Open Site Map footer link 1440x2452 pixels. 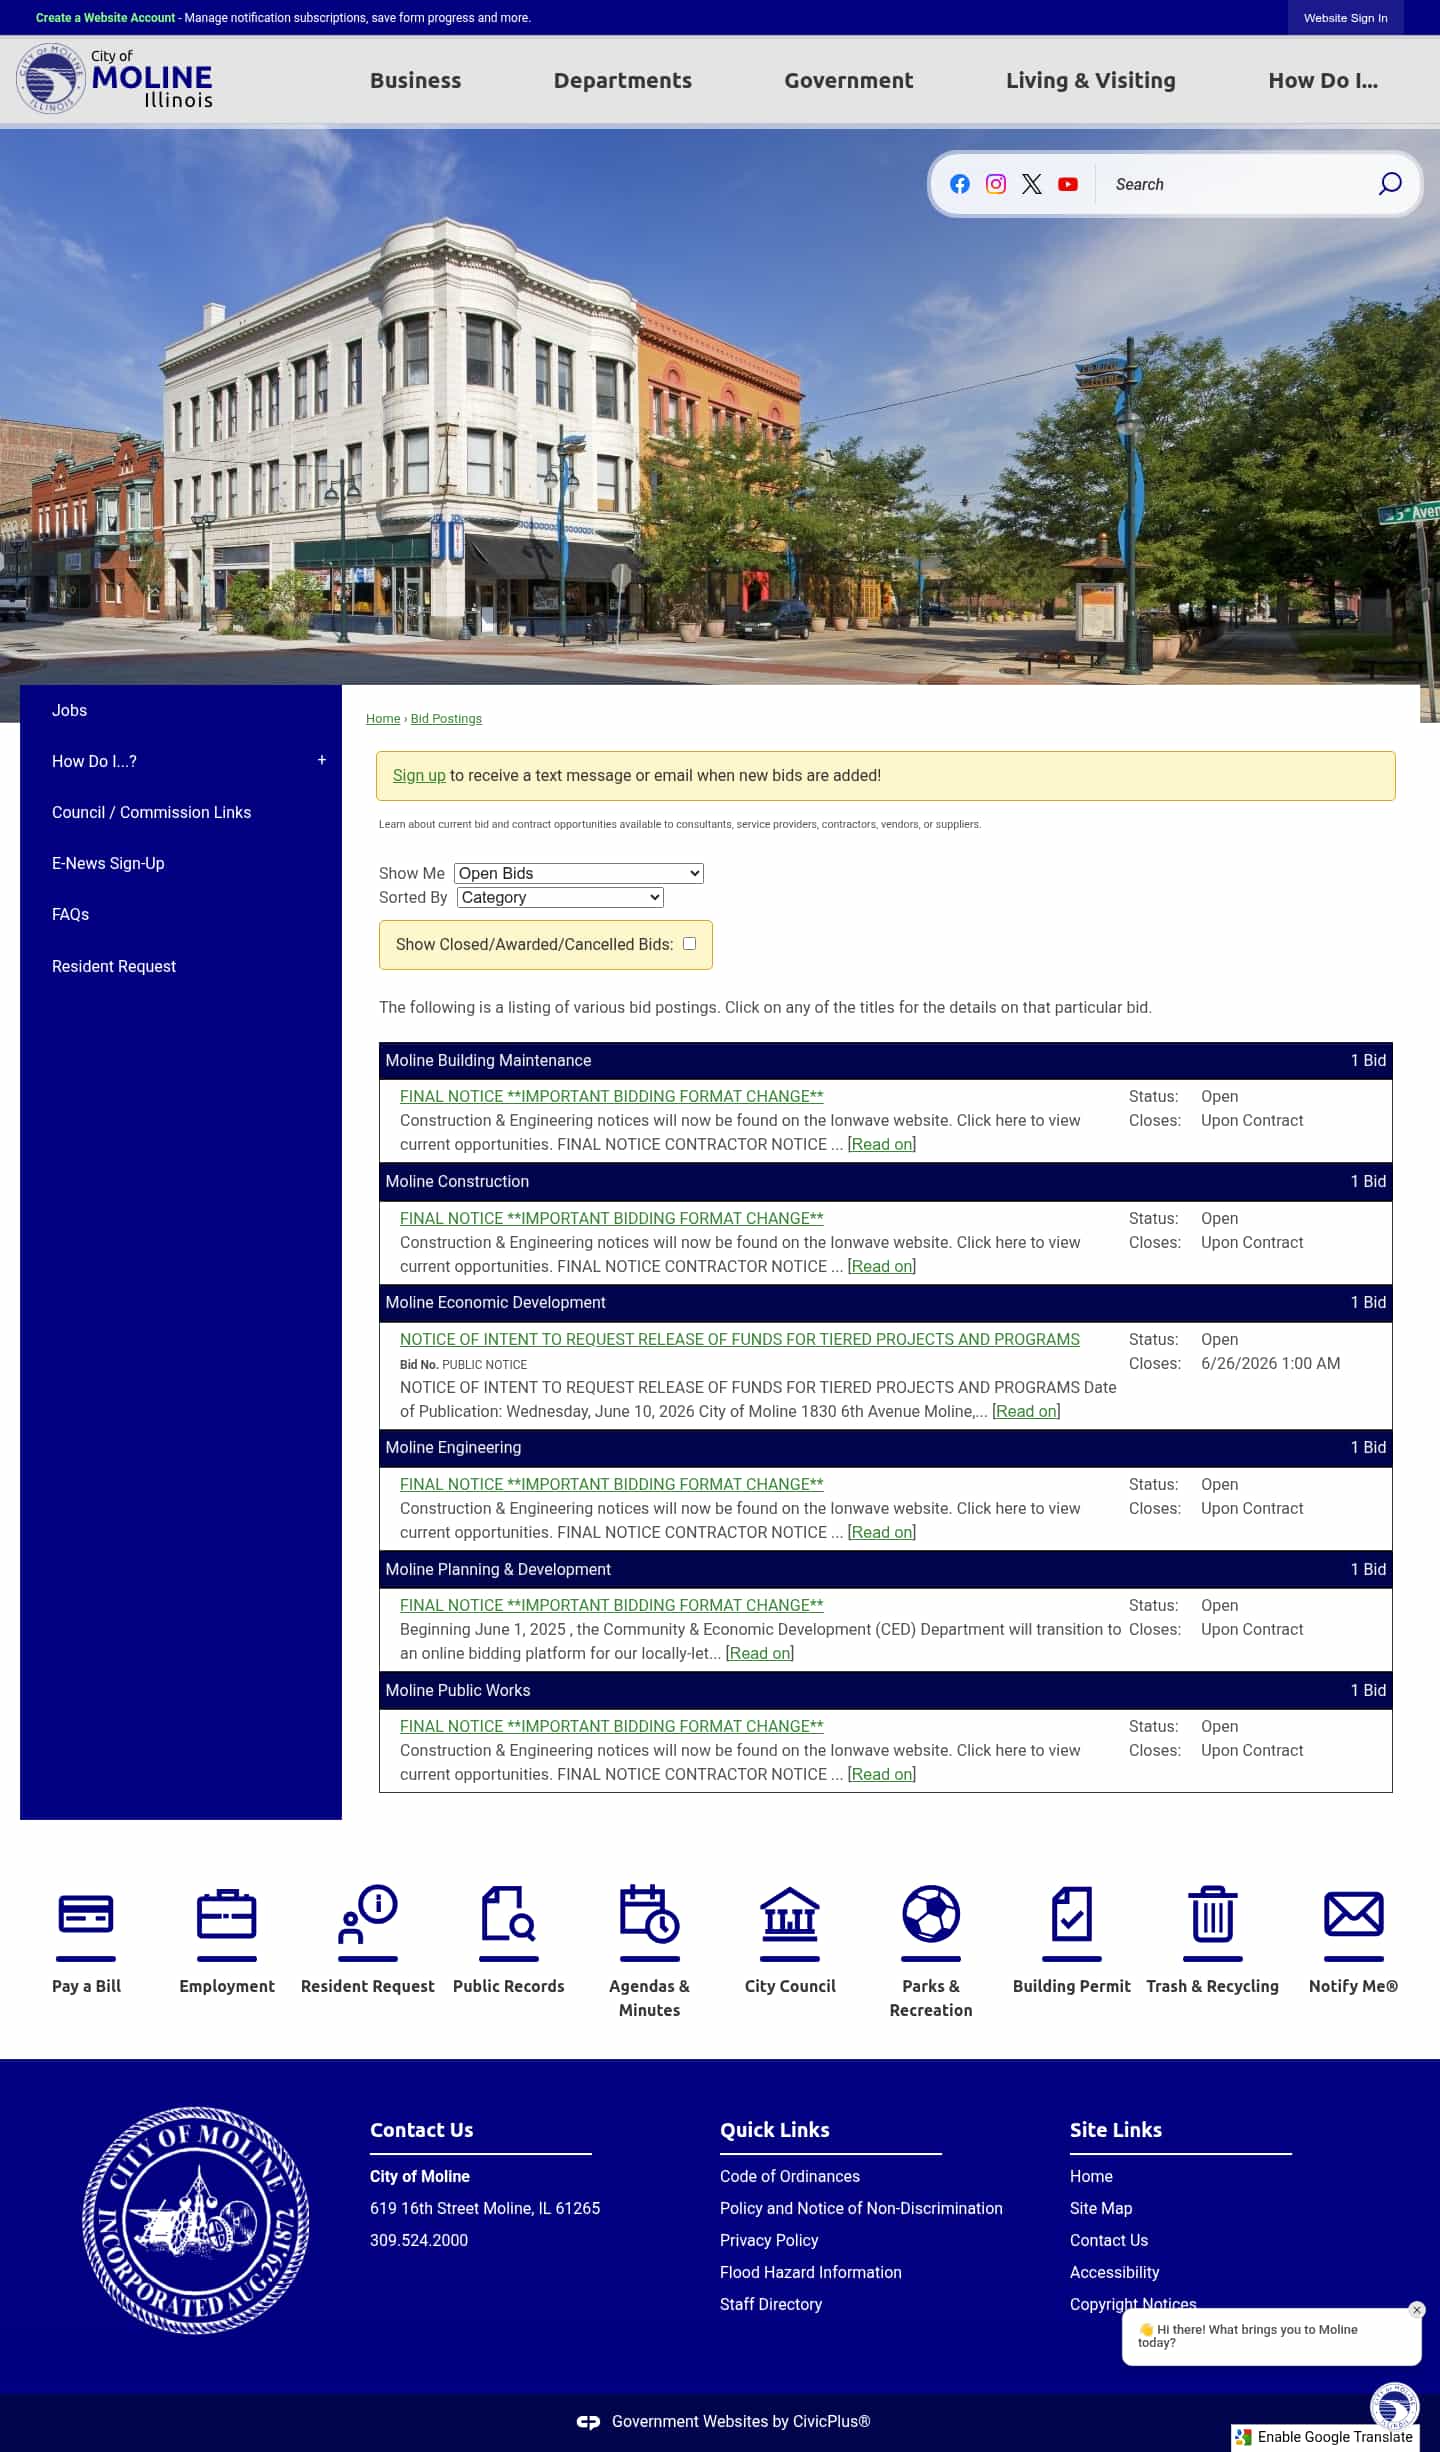click(1101, 2208)
